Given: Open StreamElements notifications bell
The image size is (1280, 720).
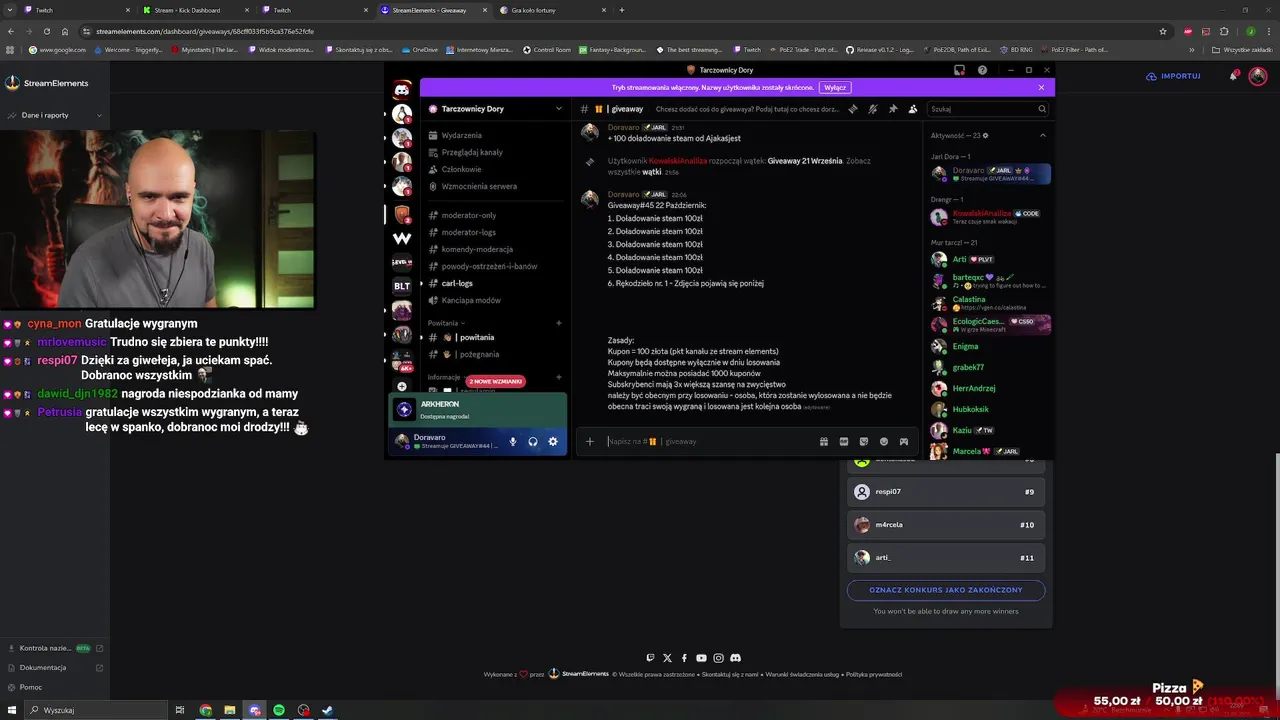Looking at the screenshot, I should click(x=1233, y=76).
